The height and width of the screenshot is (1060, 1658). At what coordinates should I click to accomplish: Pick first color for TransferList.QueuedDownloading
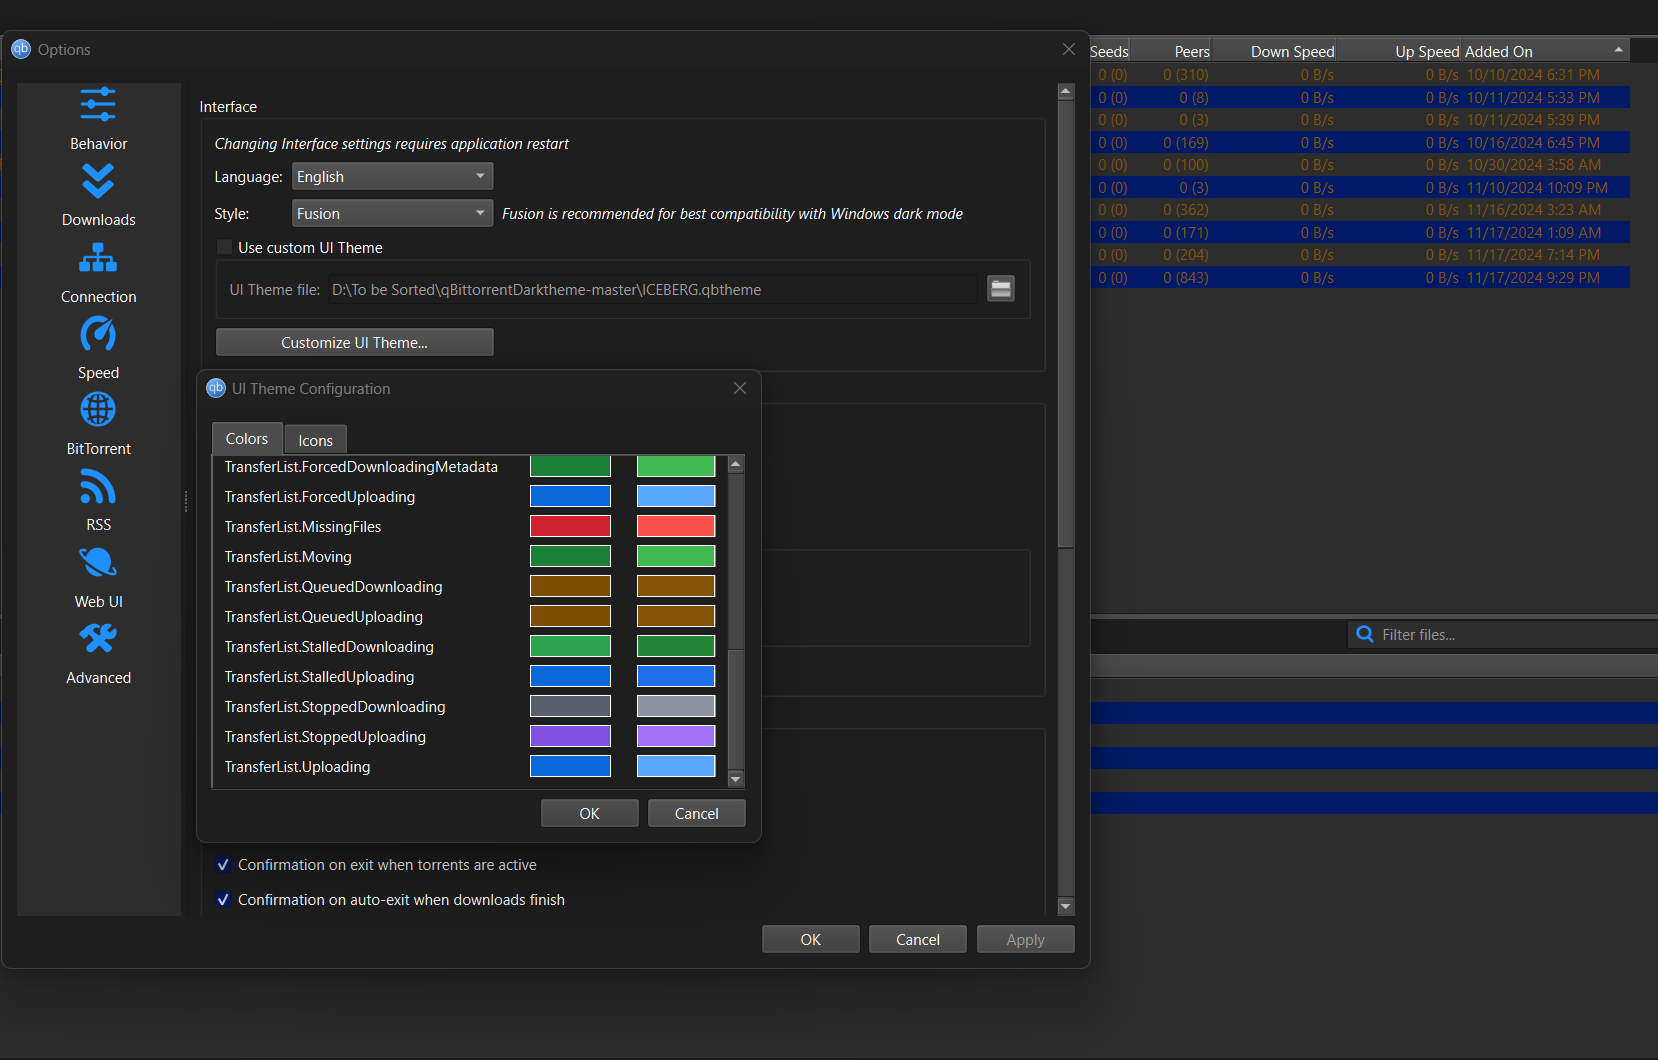pyautogui.click(x=570, y=586)
